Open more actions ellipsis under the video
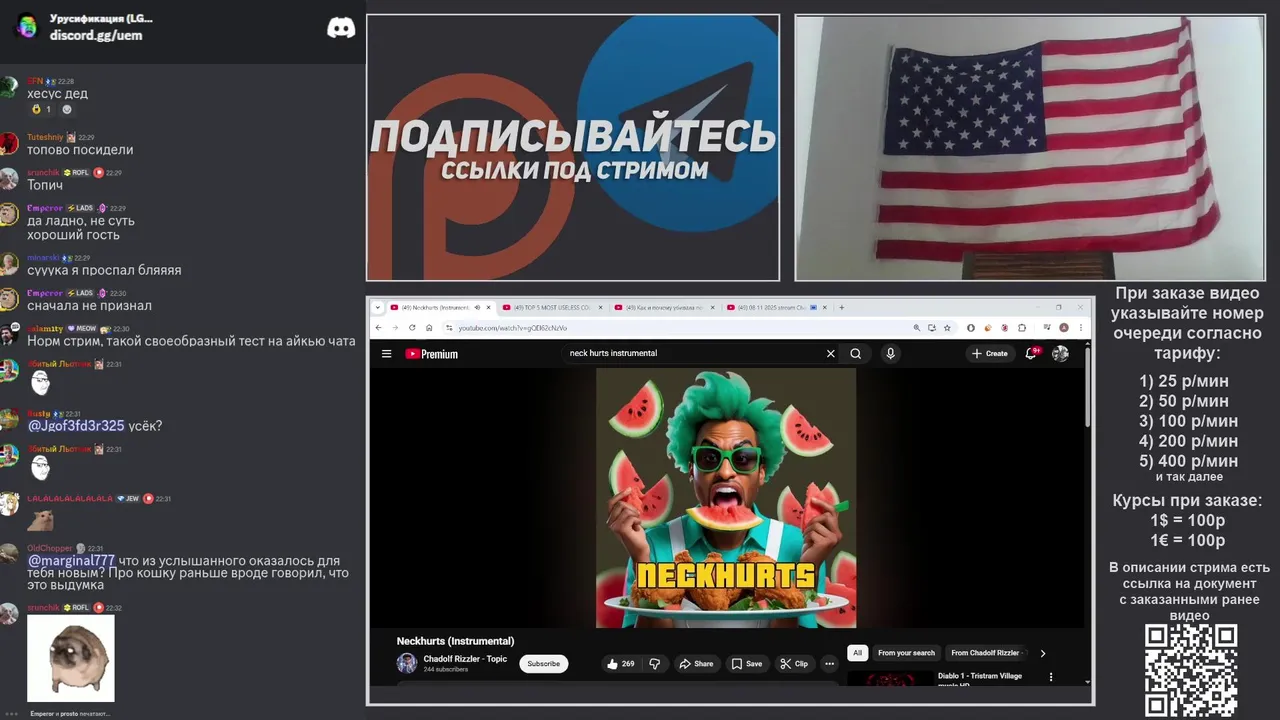 (x=829, y=663)
